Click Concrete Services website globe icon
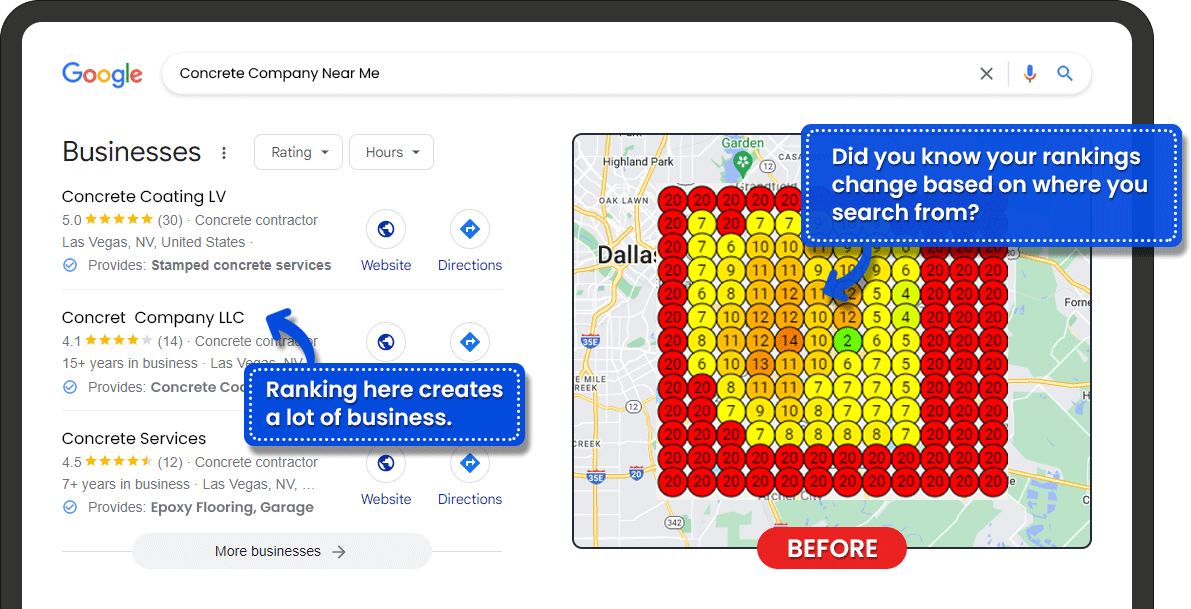 386,465
